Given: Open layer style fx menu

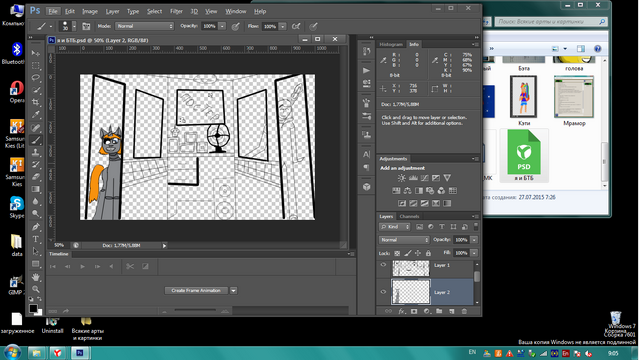Looking at the screenshot, I should click(402, 311).
